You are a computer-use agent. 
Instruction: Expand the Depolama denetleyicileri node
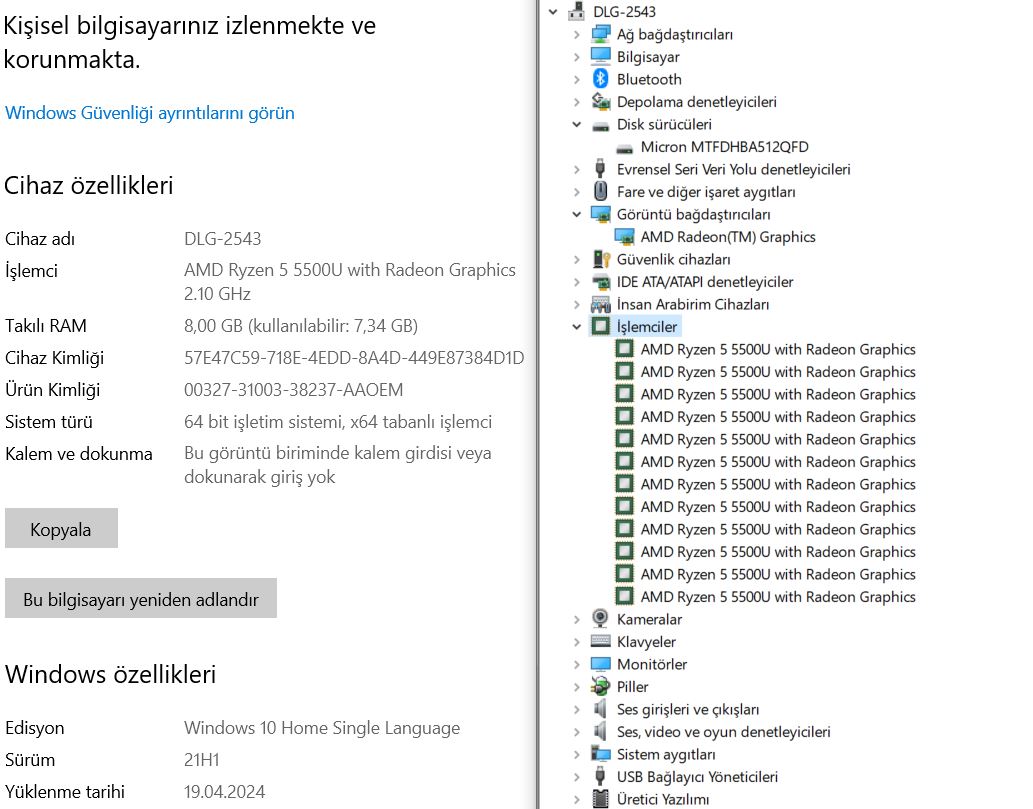576,101
